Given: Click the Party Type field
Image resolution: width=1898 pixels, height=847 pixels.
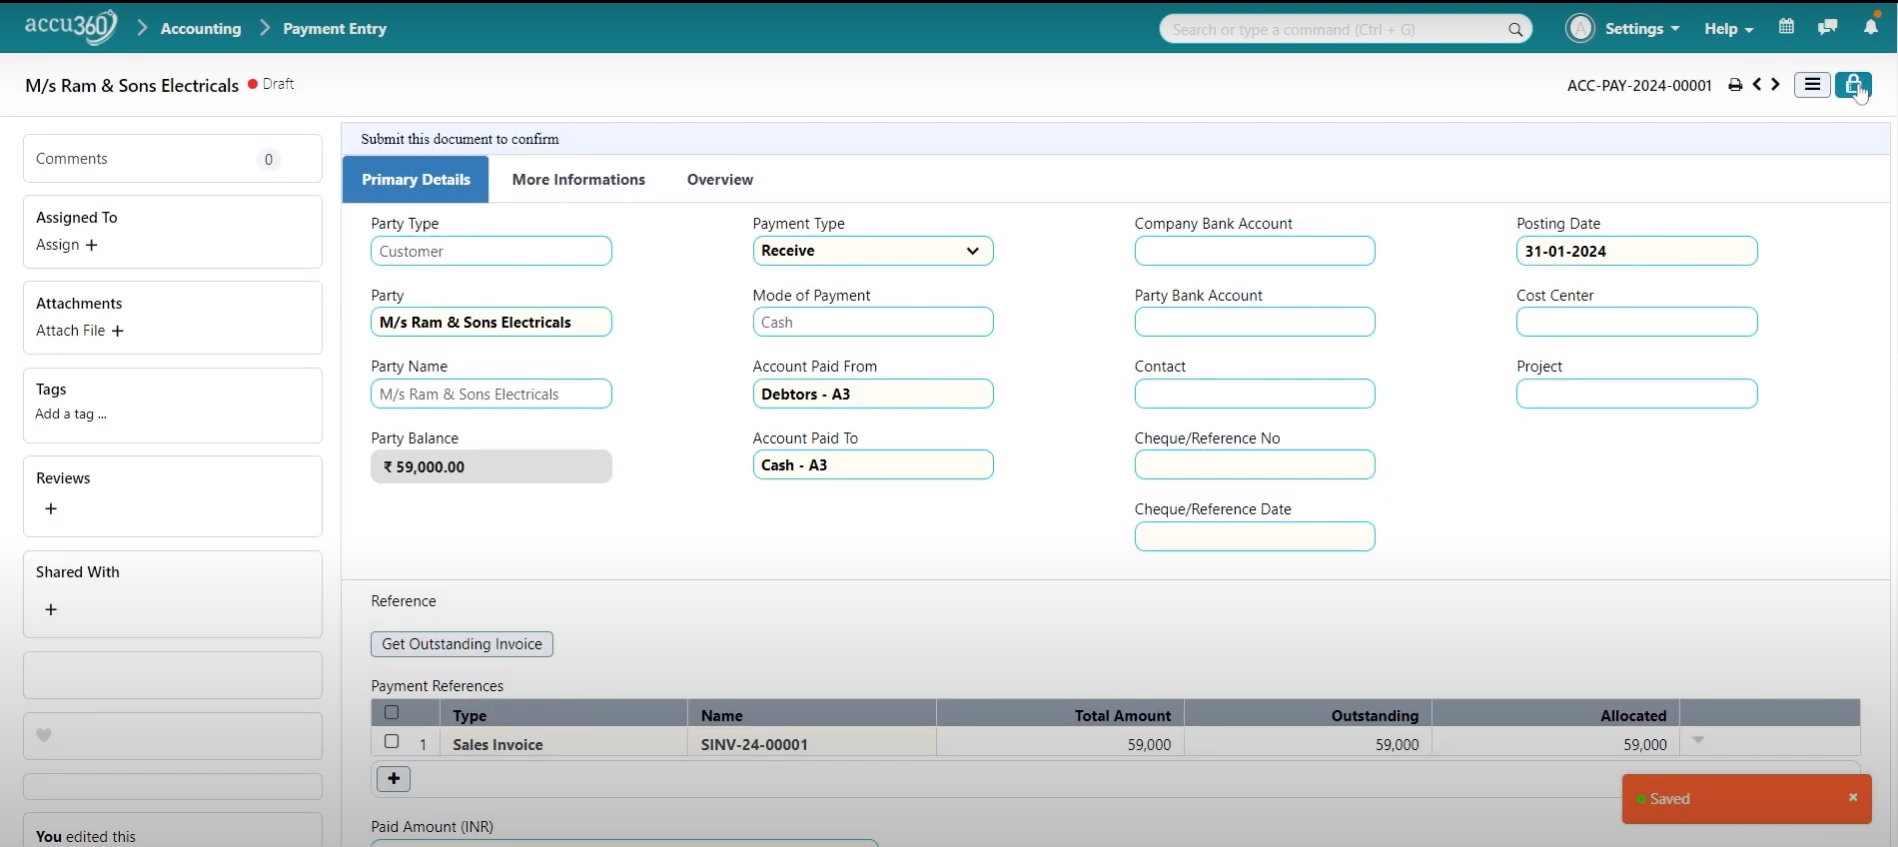Looking at the screenshot, I should pos(491,251).
